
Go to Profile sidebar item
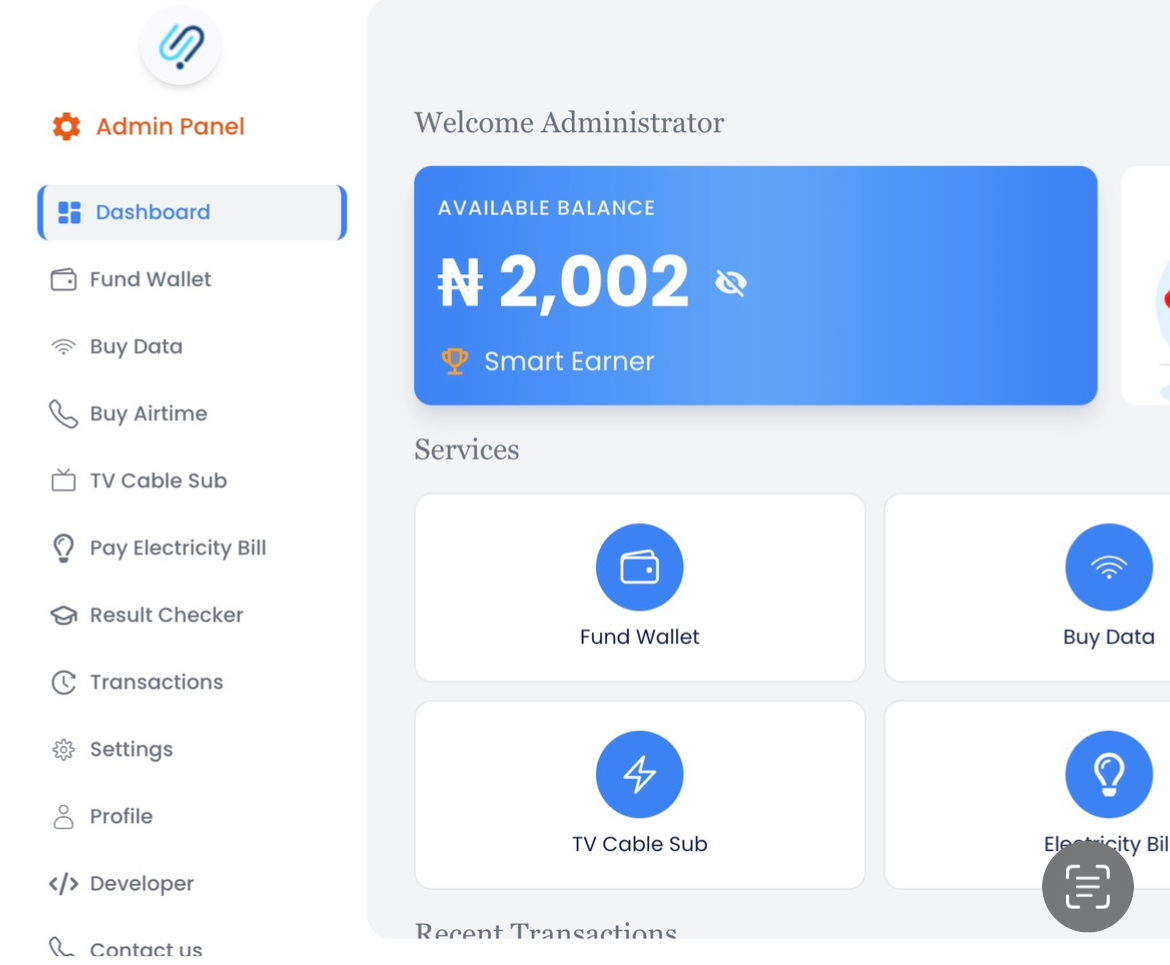pyautogui.click(x=121, y=816)
